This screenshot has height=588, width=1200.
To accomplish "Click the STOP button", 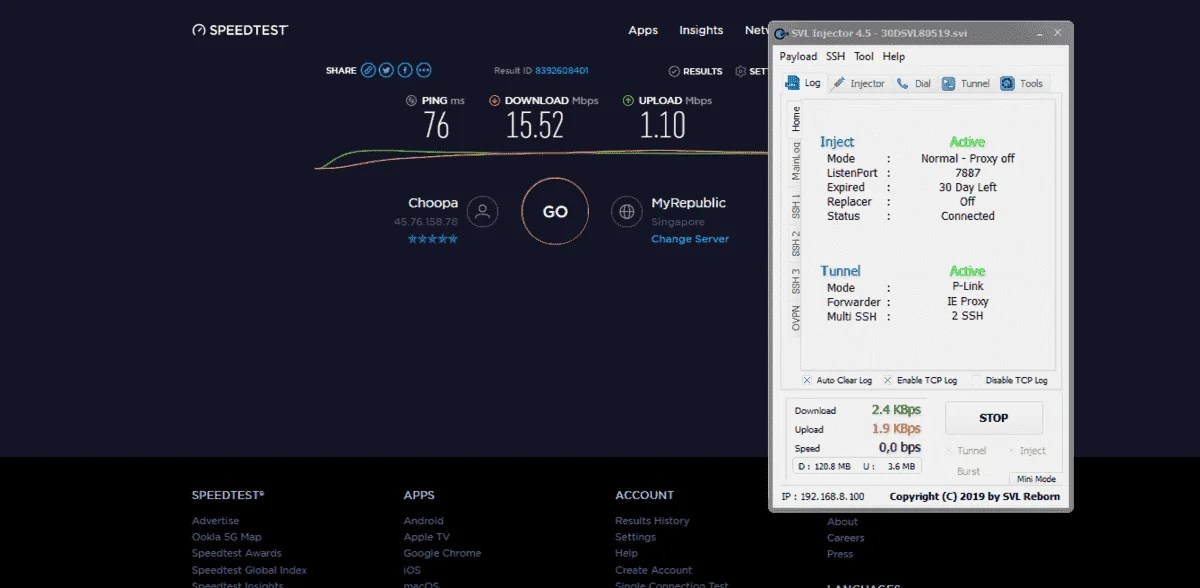I will click(993, 418).
